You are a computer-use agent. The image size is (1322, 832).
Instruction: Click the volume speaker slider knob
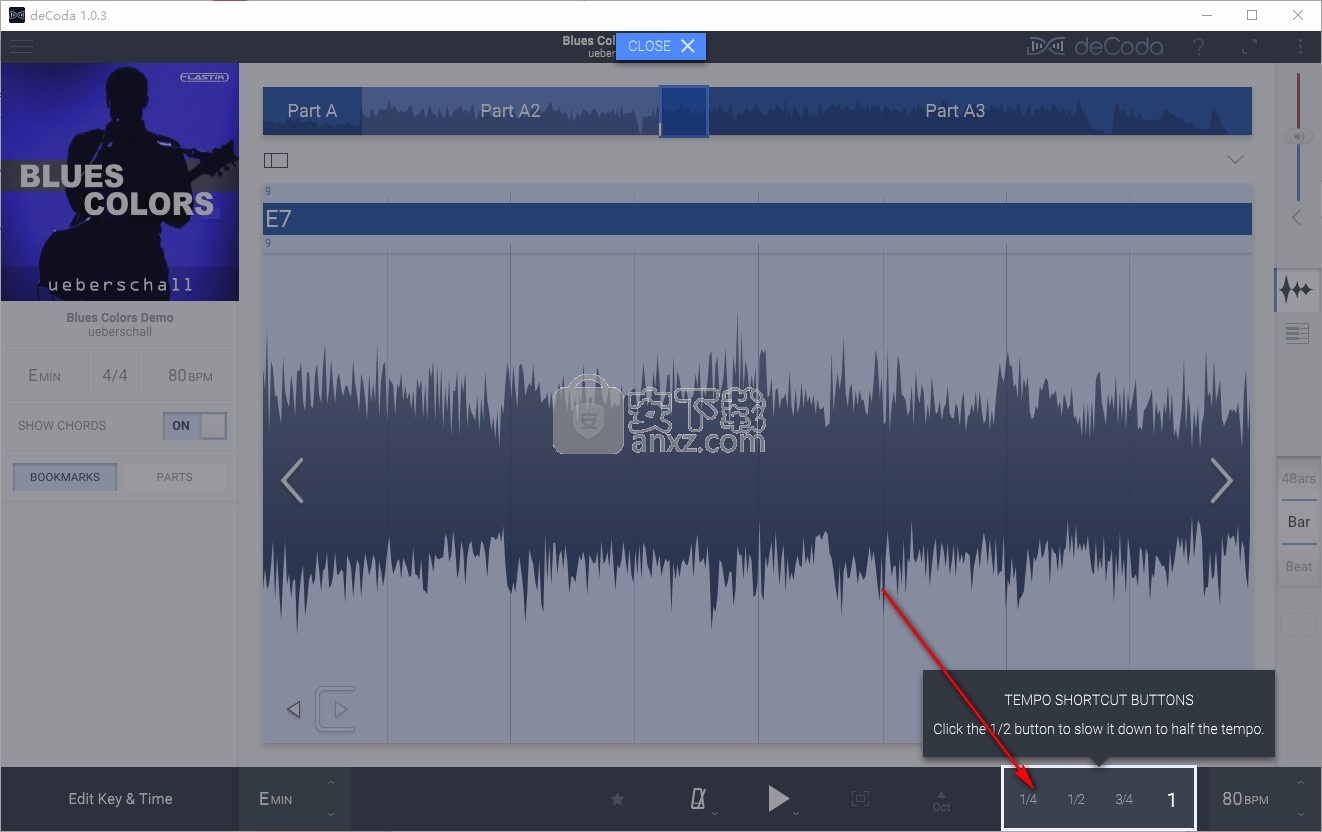[1298, 137]
